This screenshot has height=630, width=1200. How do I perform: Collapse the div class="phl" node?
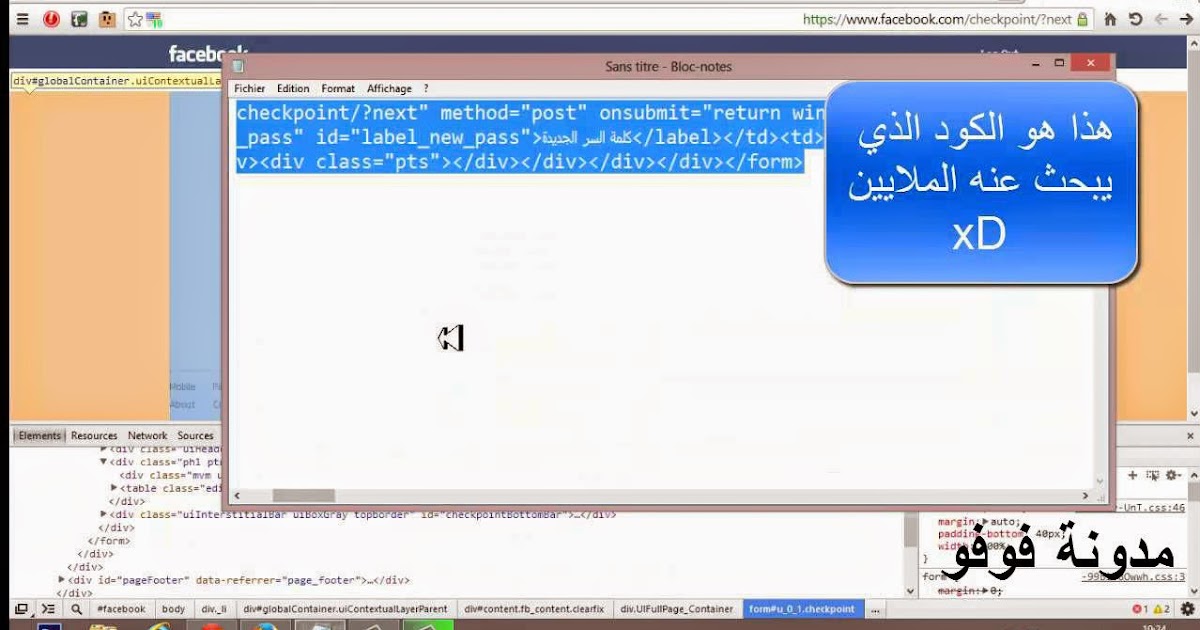103,462
